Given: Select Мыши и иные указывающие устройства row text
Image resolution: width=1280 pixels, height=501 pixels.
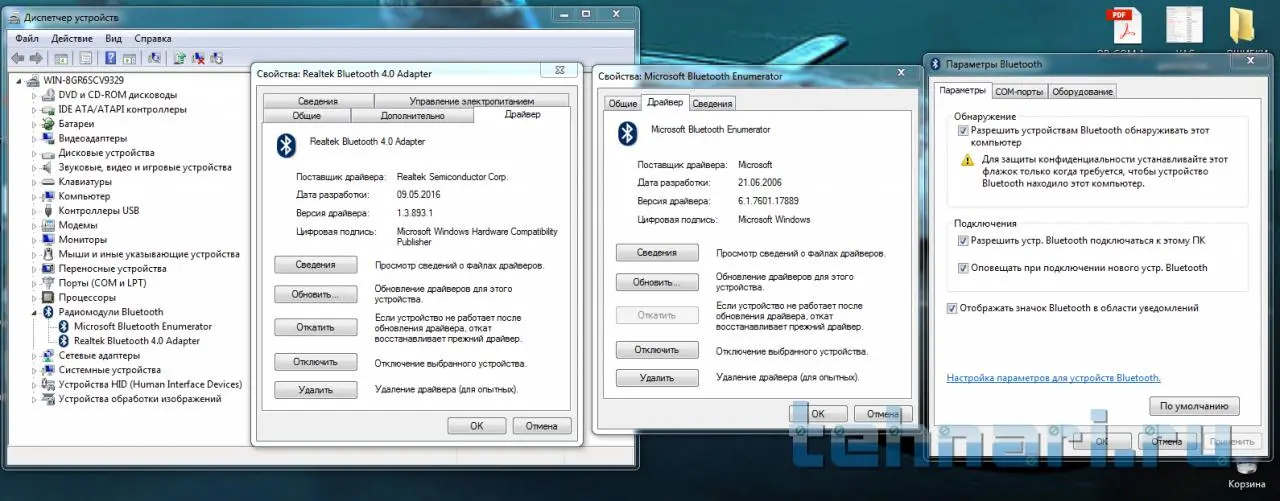Looking at the screenshot, I should click(149, 254).
